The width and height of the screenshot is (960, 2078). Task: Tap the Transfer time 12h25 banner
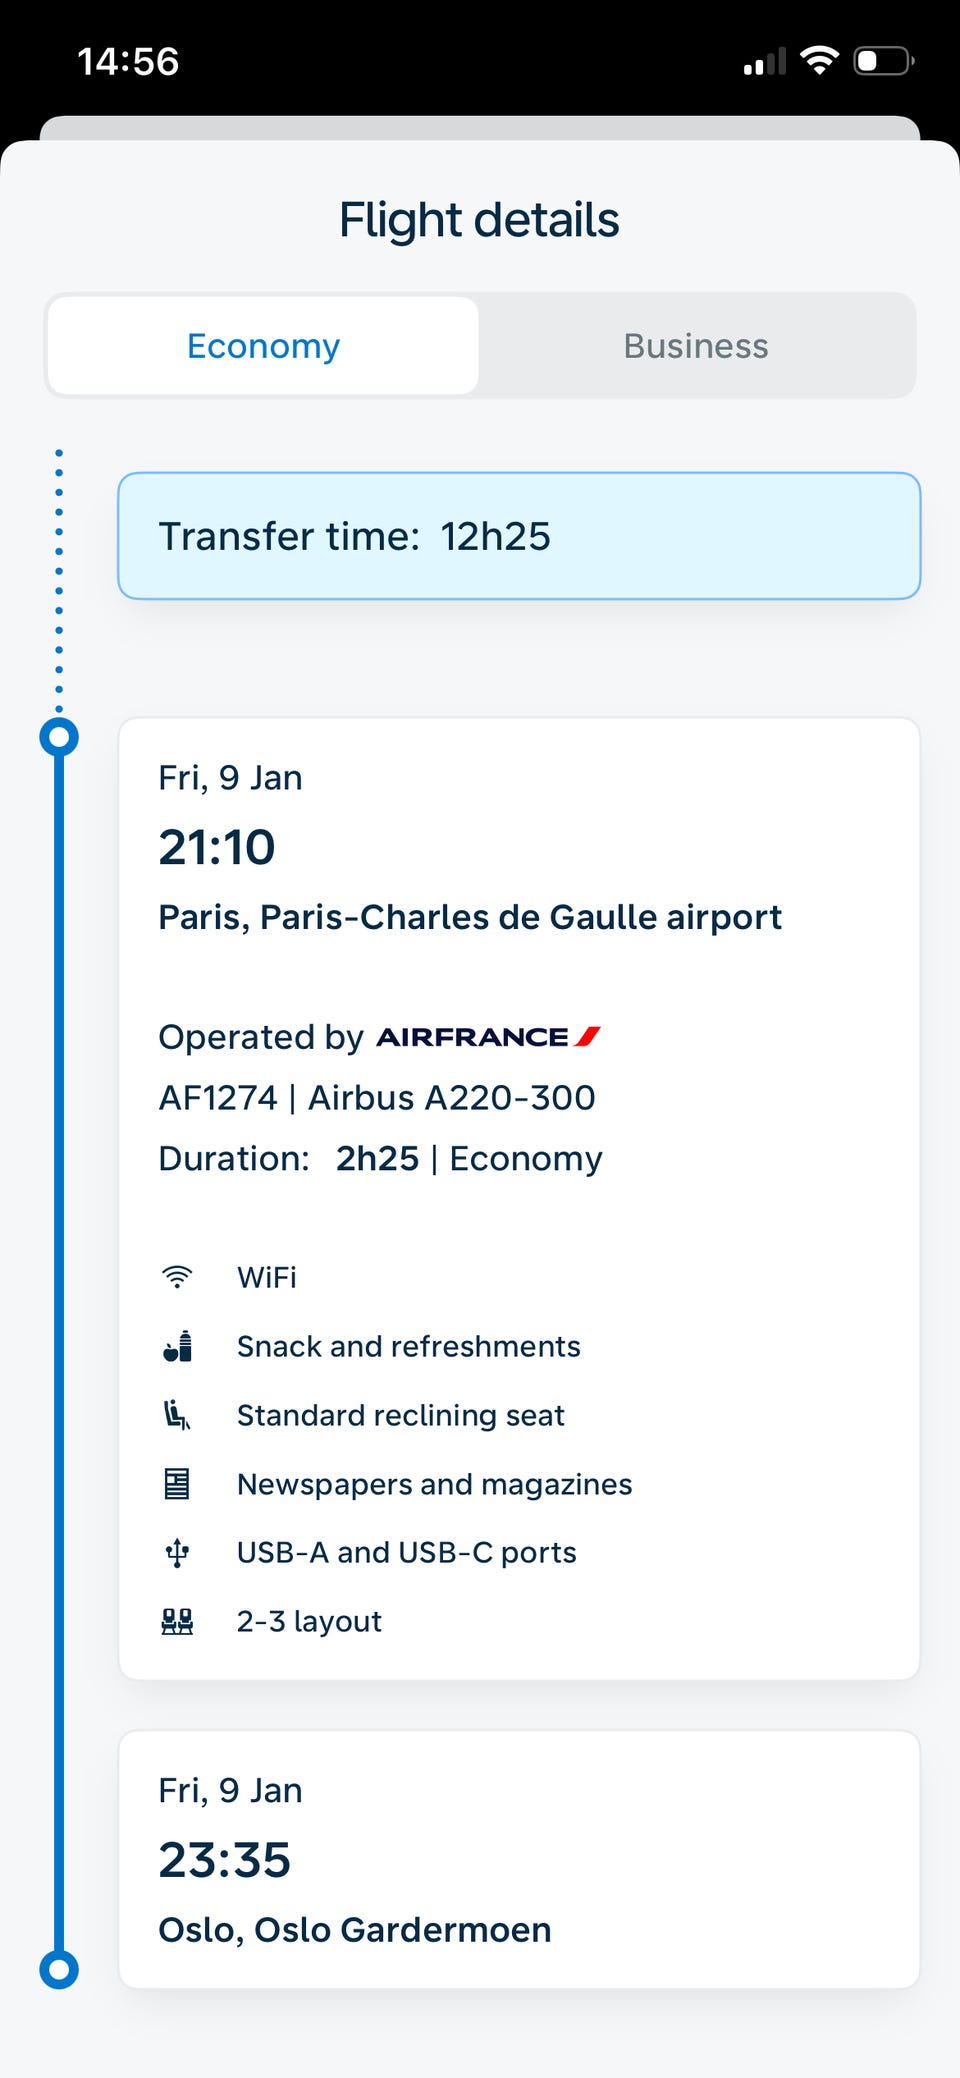[x=519, y=536]
